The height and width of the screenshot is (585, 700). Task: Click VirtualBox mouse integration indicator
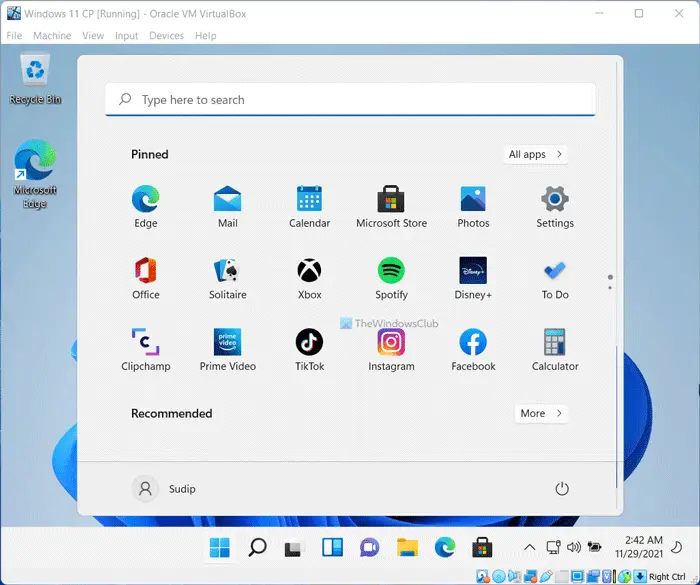(625, 577)
